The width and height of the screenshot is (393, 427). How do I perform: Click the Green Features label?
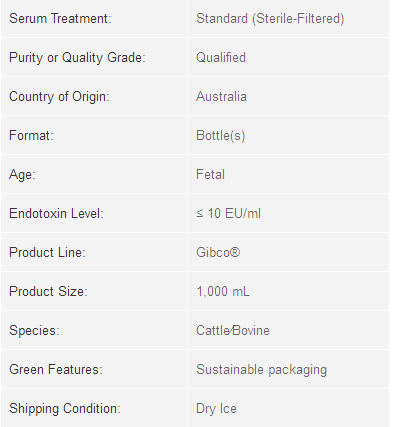(x=56, y=370)
